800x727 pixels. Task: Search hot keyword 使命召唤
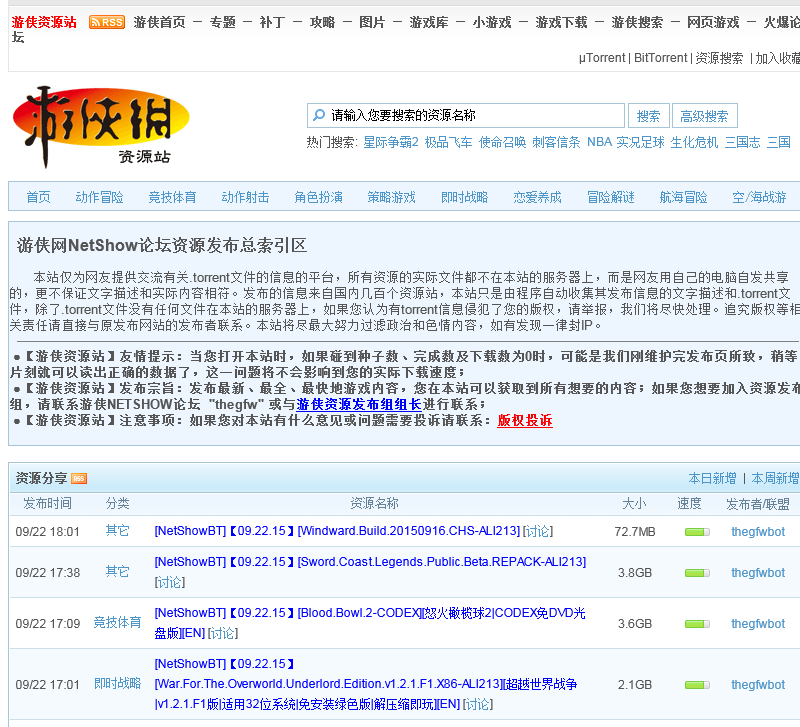pyautogui.click(x=503, y=142)
